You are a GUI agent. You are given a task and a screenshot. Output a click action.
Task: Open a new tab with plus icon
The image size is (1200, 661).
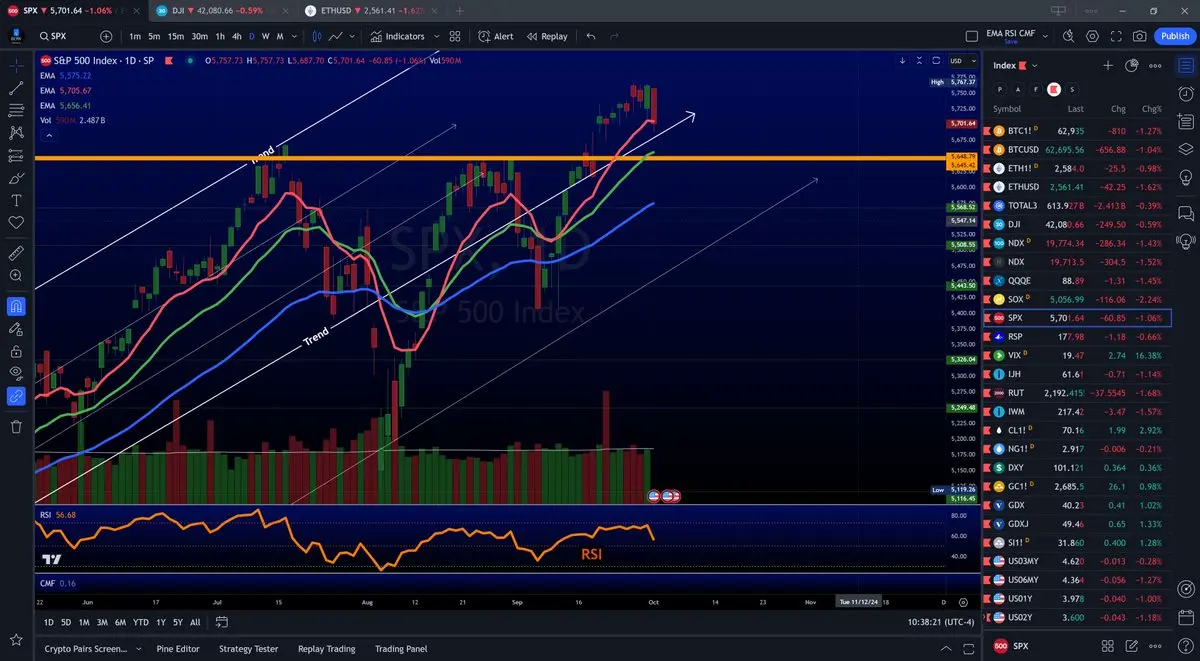pos(459,10)
